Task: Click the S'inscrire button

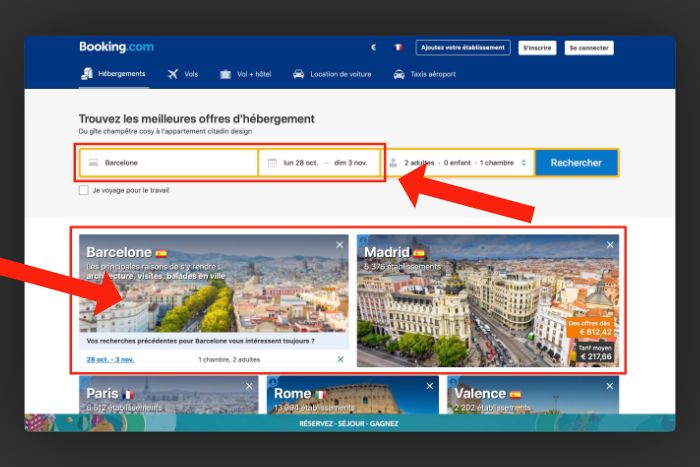Action: (x=538, y=47)
